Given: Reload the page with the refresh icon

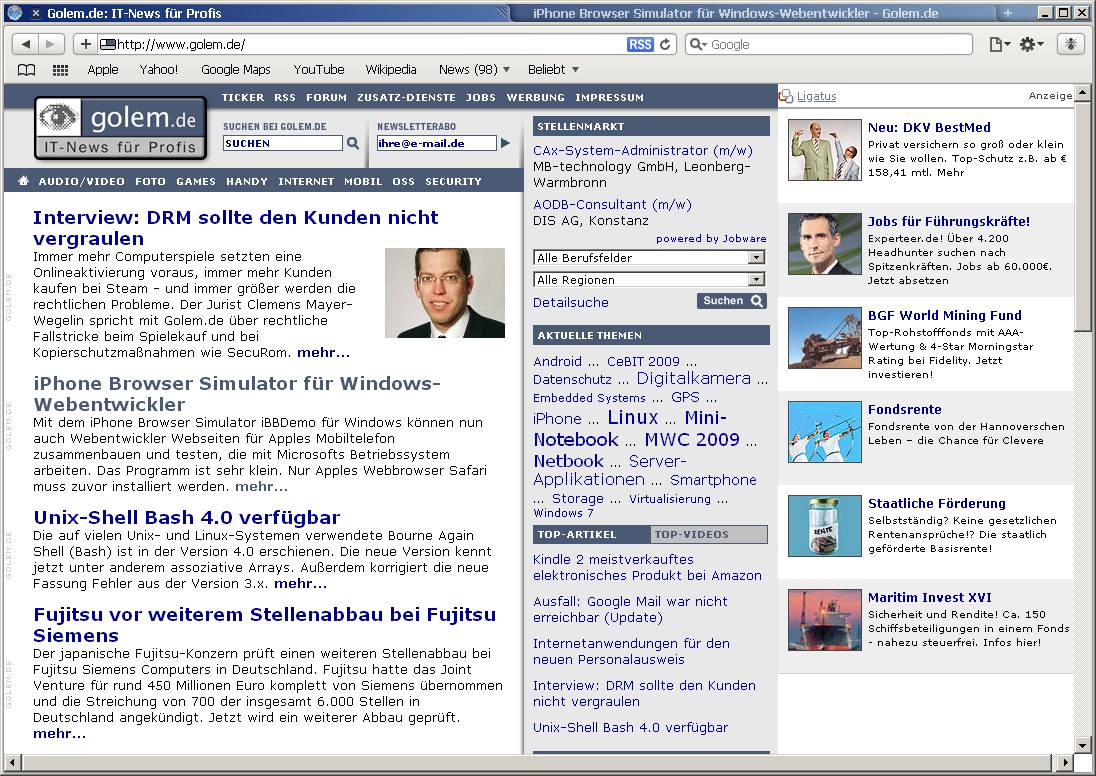Looking at the screenshot, I should coord(665,44).
